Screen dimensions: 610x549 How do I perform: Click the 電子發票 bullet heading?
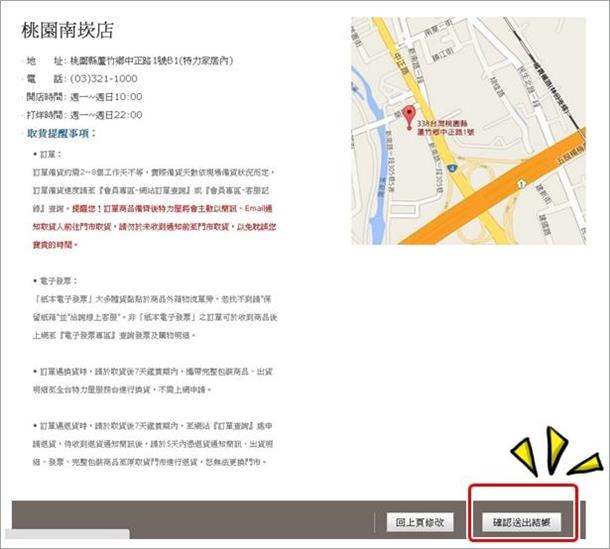click(x=58, y=281)
